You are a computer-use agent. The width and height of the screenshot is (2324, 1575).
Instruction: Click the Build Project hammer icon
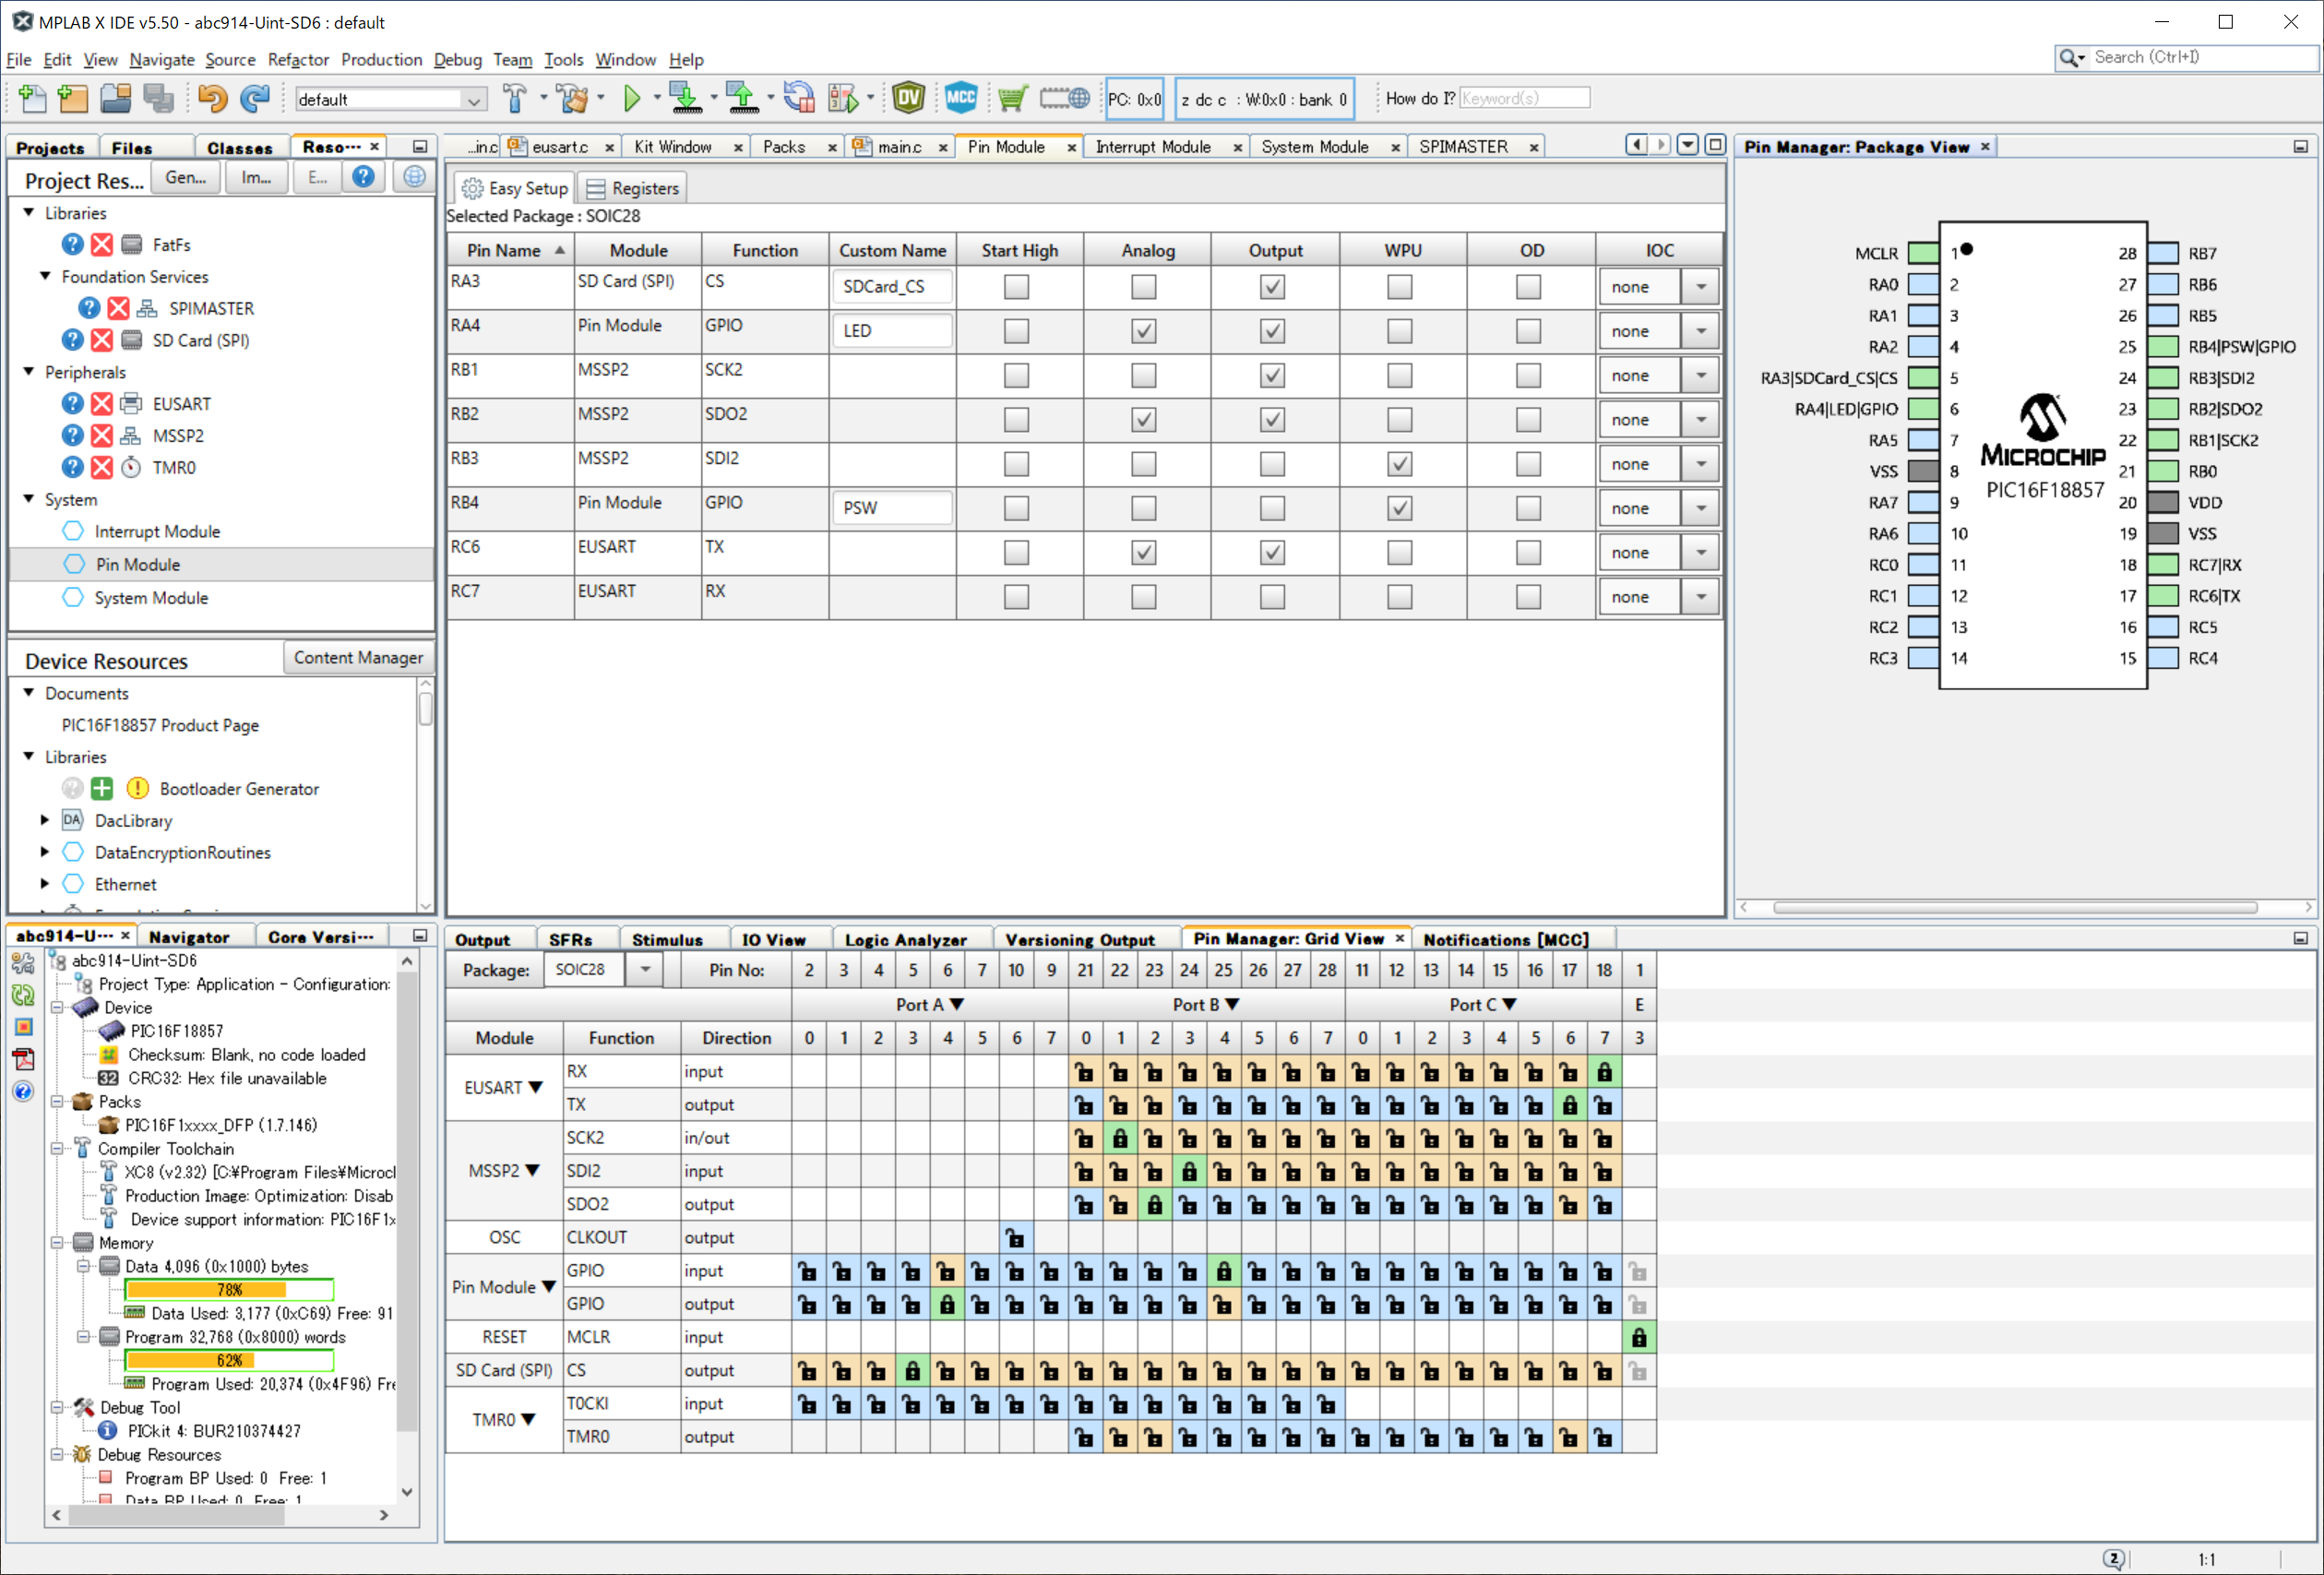point(515,98)
